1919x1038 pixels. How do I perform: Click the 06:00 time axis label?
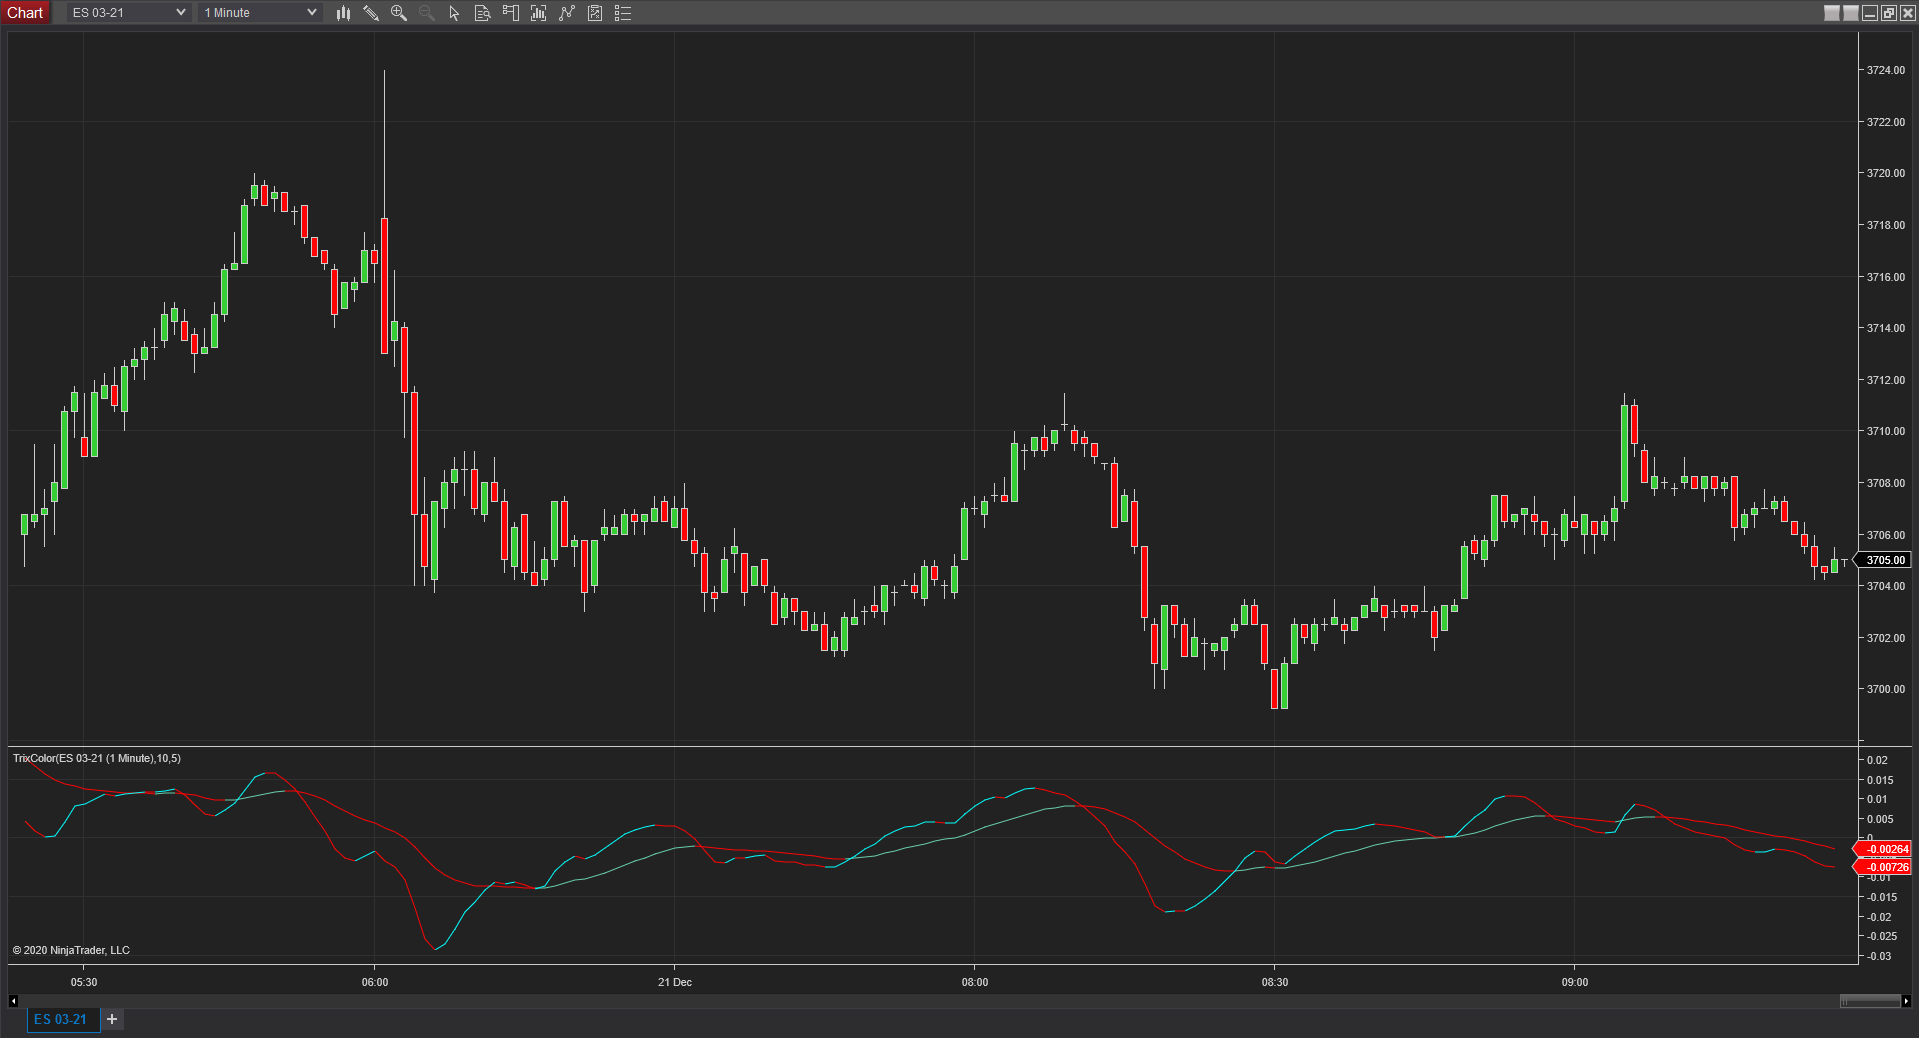(375, 982)
